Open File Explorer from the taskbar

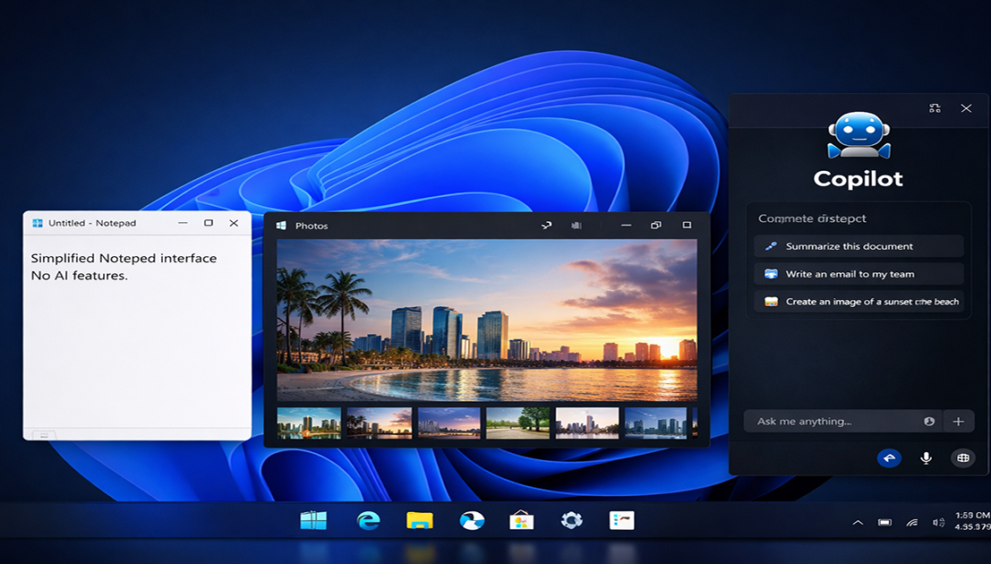pos(420,520)
